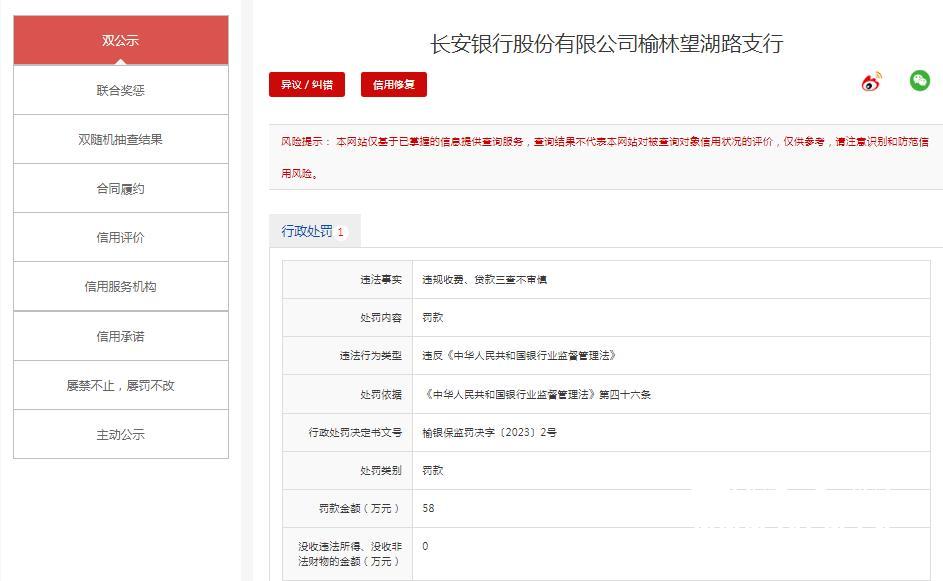
Task: Click the 异议 / 纠错 button
Action: (307, 84)
